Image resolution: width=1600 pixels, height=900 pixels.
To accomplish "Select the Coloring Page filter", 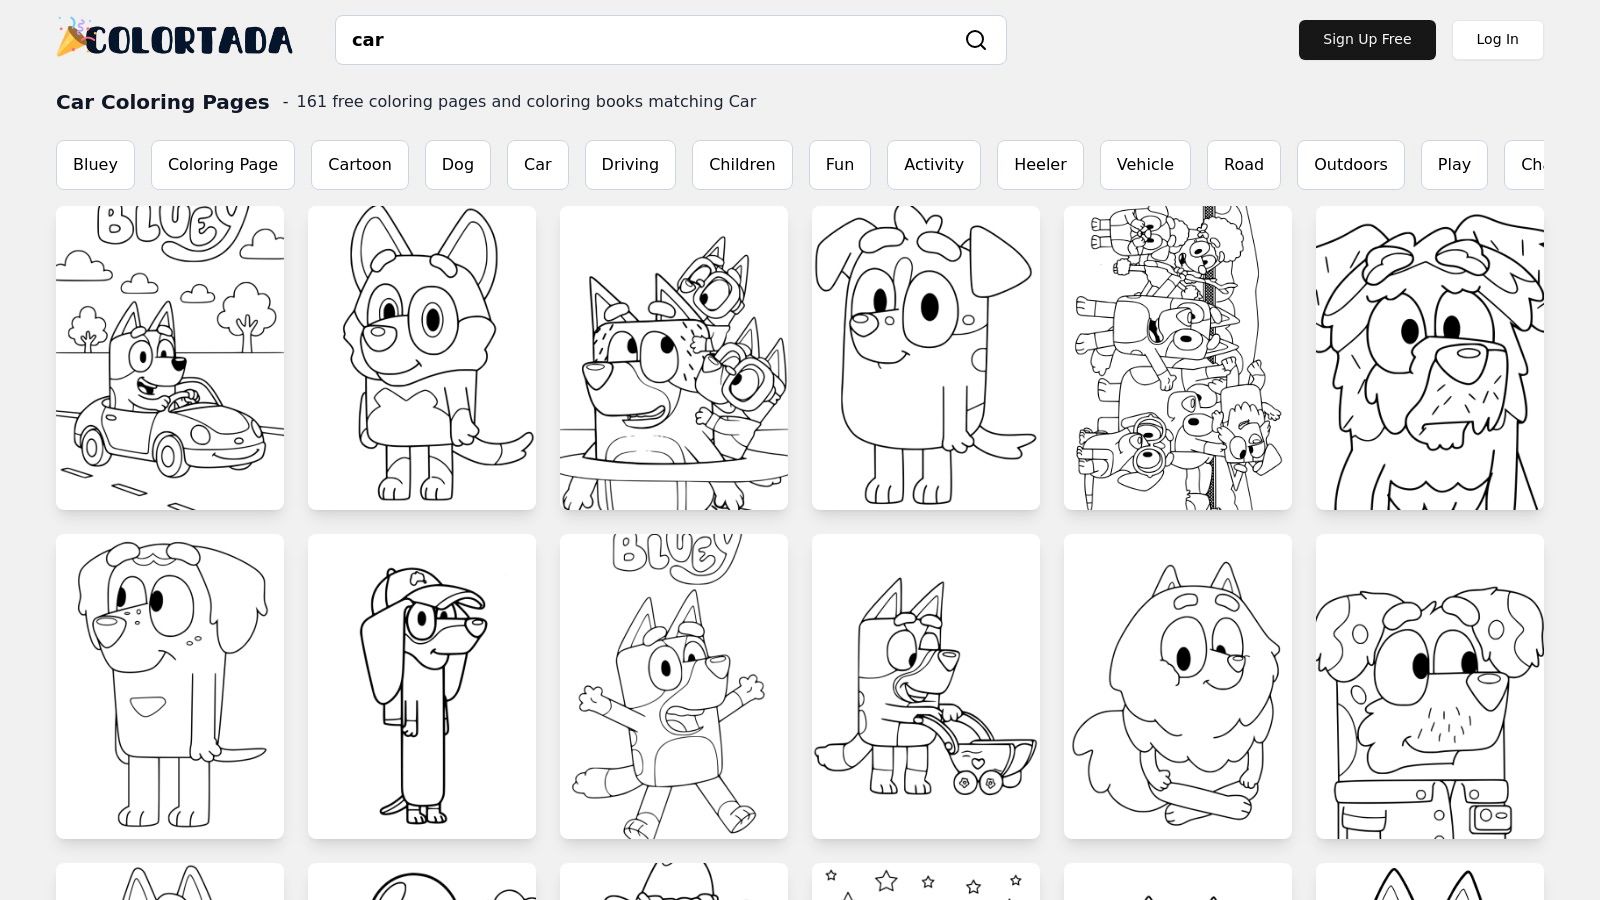I will pos(222,164).
